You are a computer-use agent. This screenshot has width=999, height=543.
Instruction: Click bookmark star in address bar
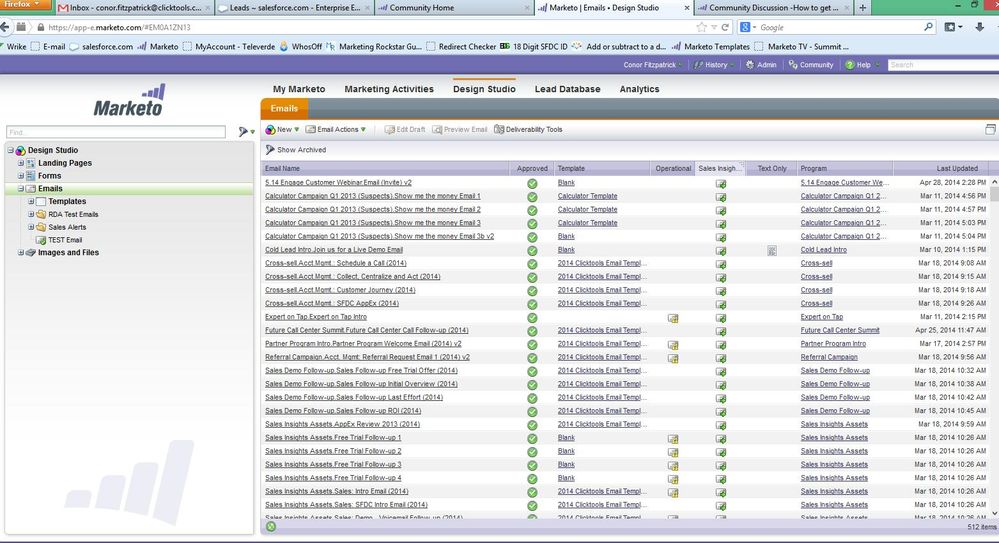pos(701,27)
